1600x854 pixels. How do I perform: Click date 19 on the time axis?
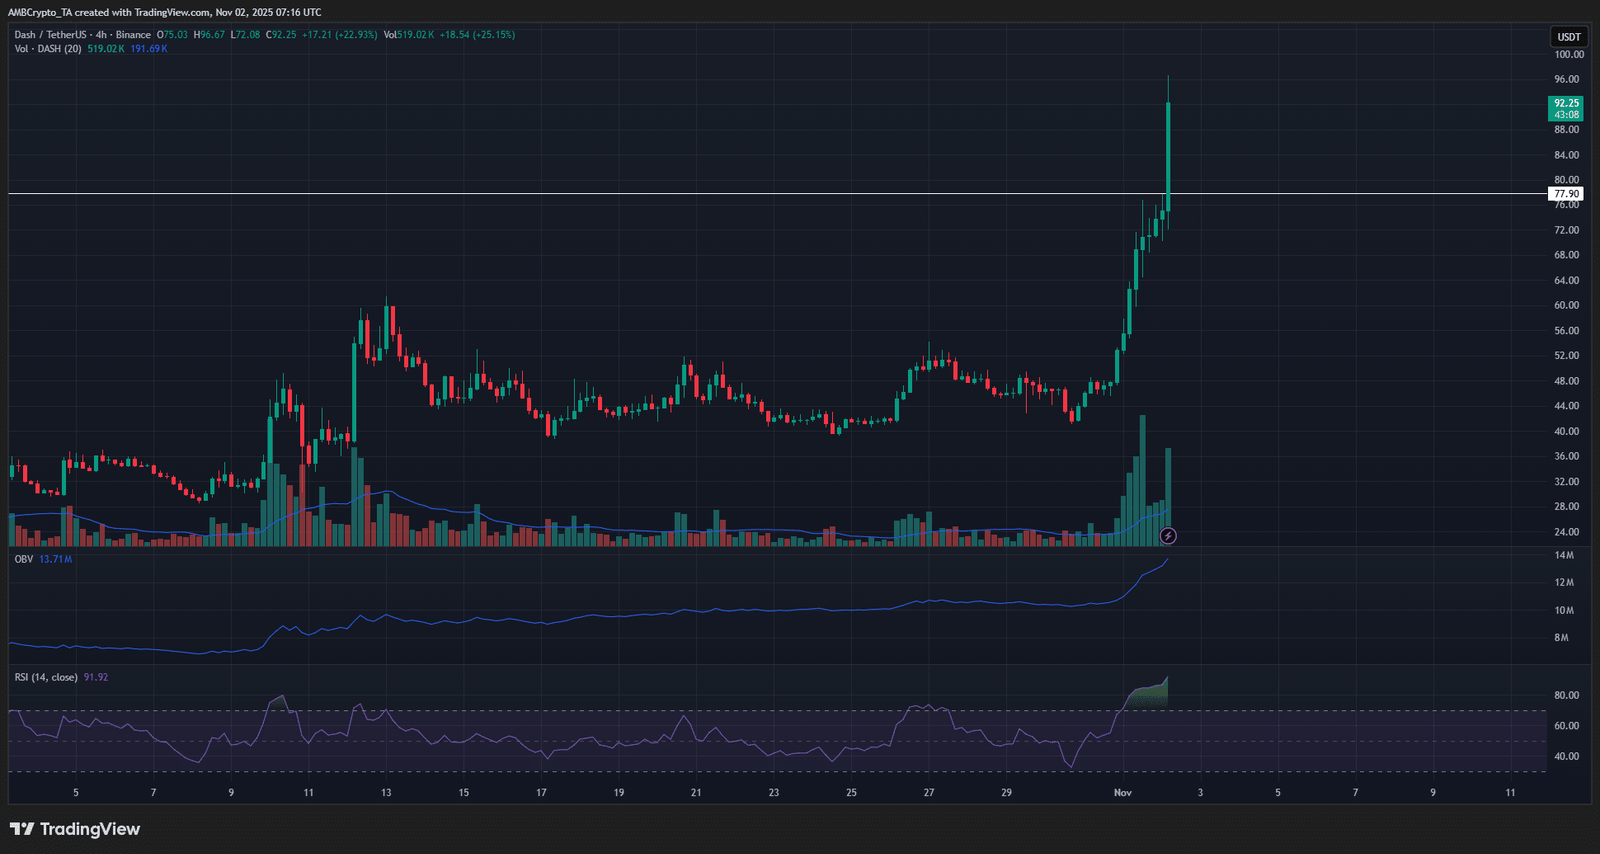point(619,793)
